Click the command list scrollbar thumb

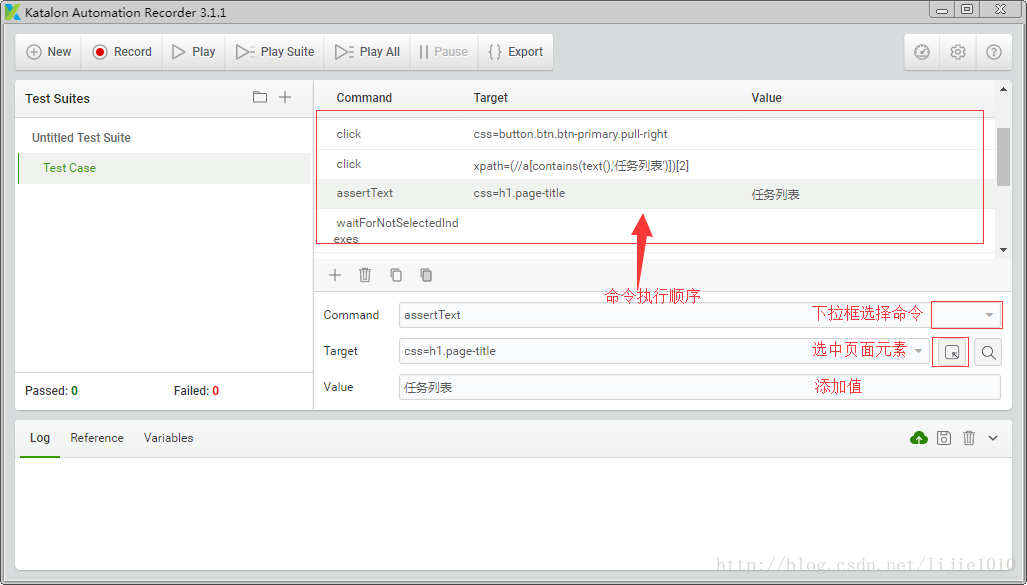[1003, 157]
